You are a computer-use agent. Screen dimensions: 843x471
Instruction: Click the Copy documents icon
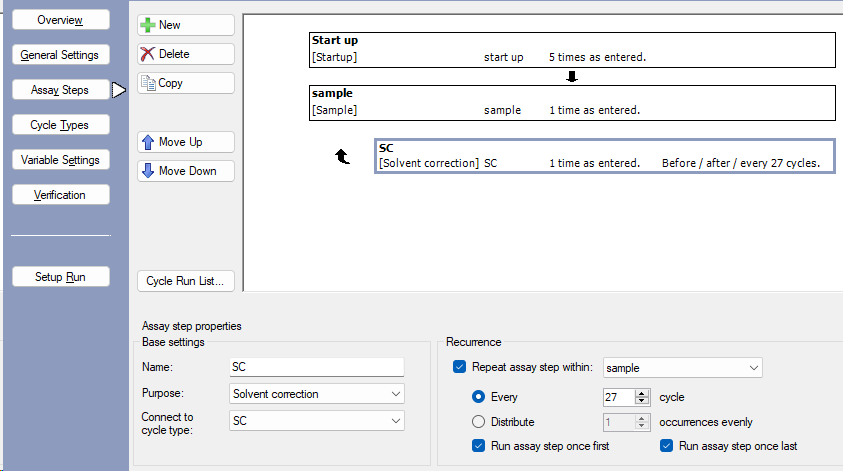click(148, 83)
